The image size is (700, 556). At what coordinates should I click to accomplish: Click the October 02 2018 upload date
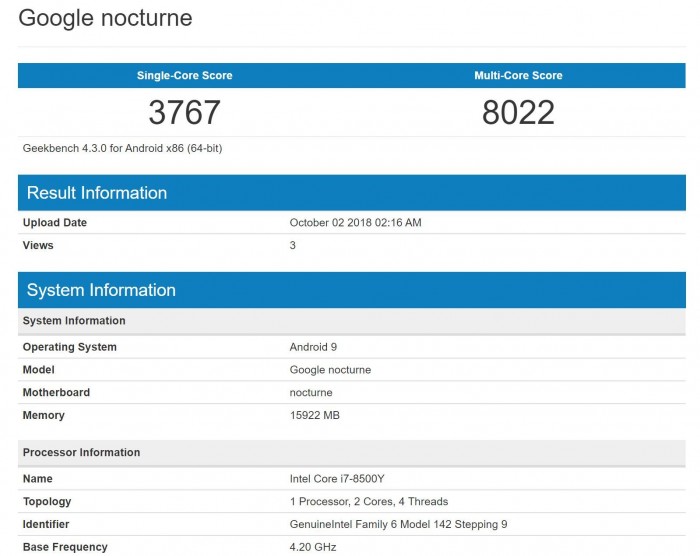[x=355, y=222]
